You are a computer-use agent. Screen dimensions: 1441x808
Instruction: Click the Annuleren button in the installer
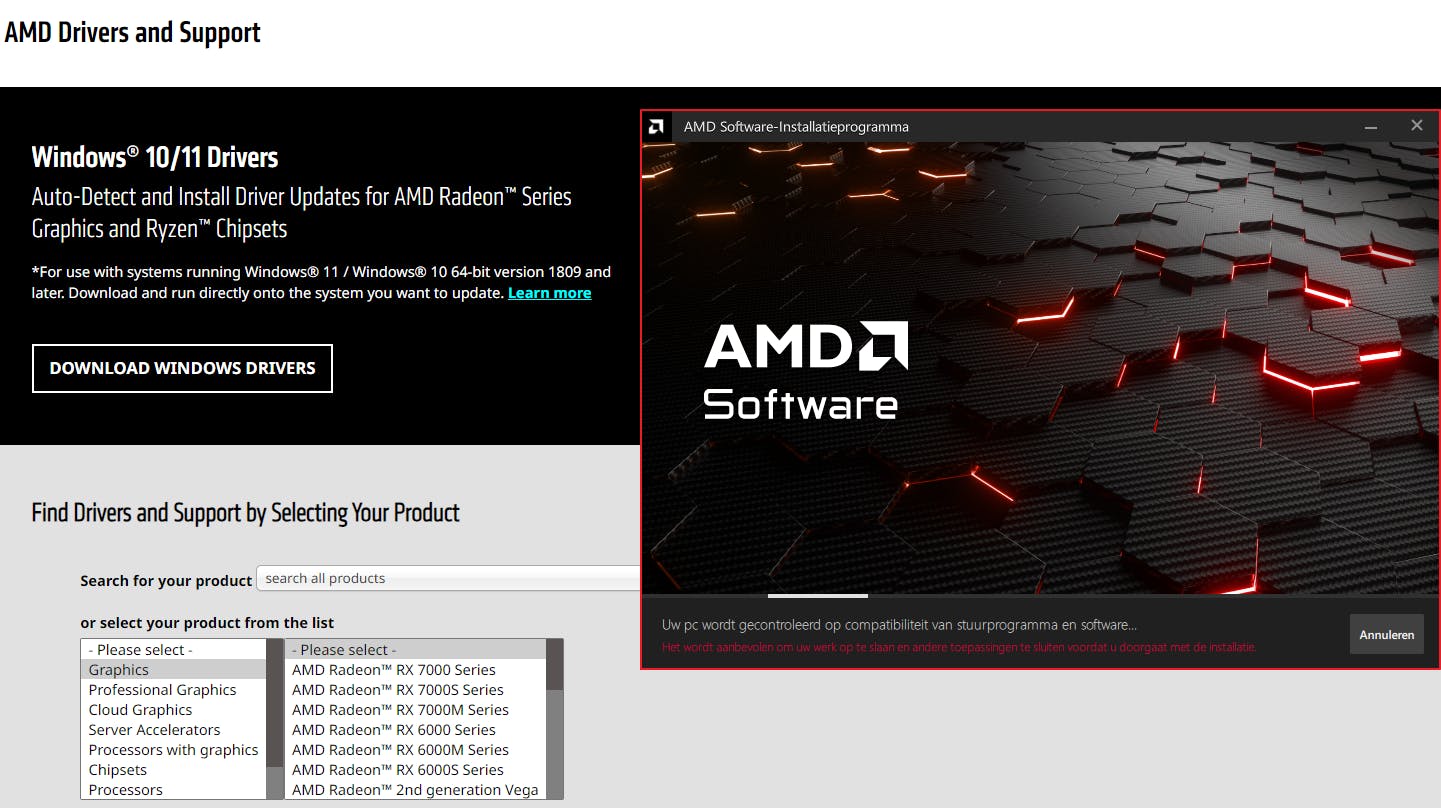point(1387,634)
